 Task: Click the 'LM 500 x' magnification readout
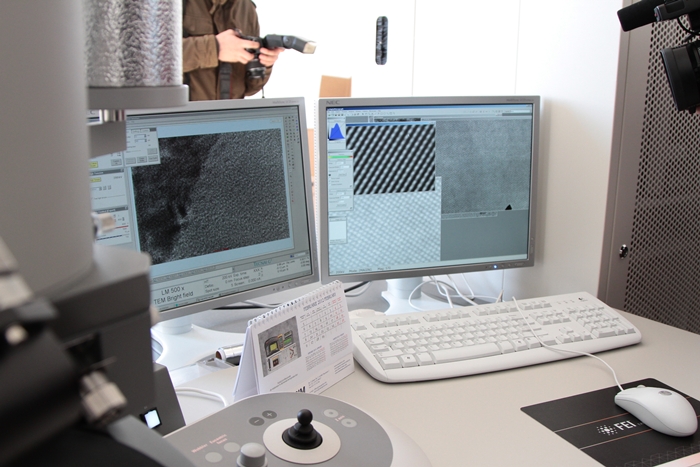(x=172, y=292)
